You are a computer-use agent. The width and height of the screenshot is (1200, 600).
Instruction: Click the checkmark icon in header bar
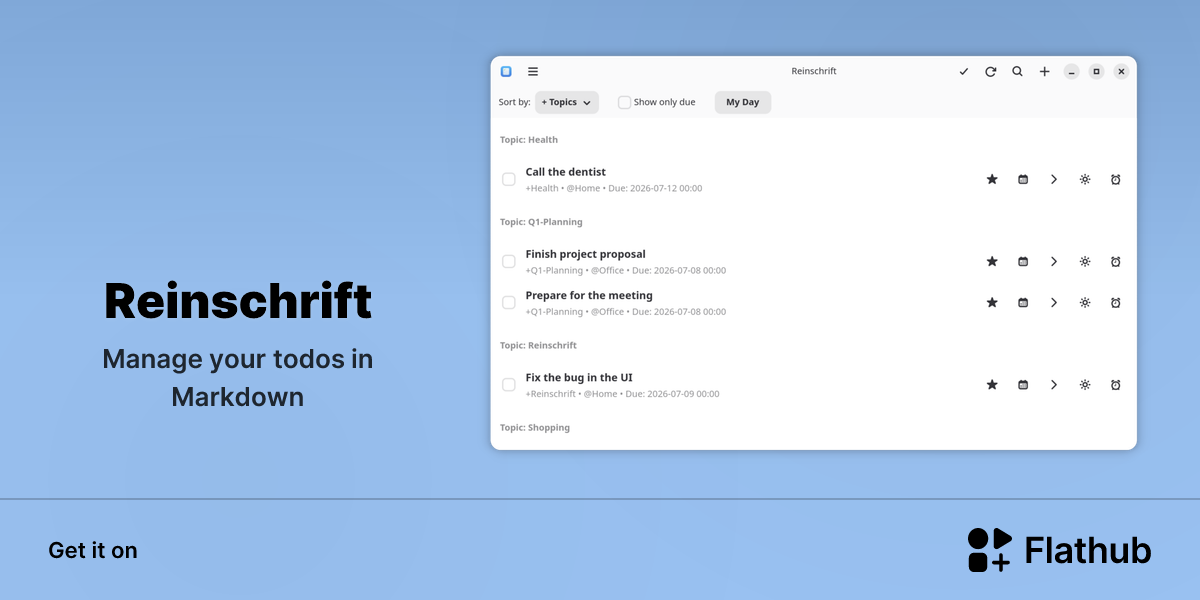[964, 71]
